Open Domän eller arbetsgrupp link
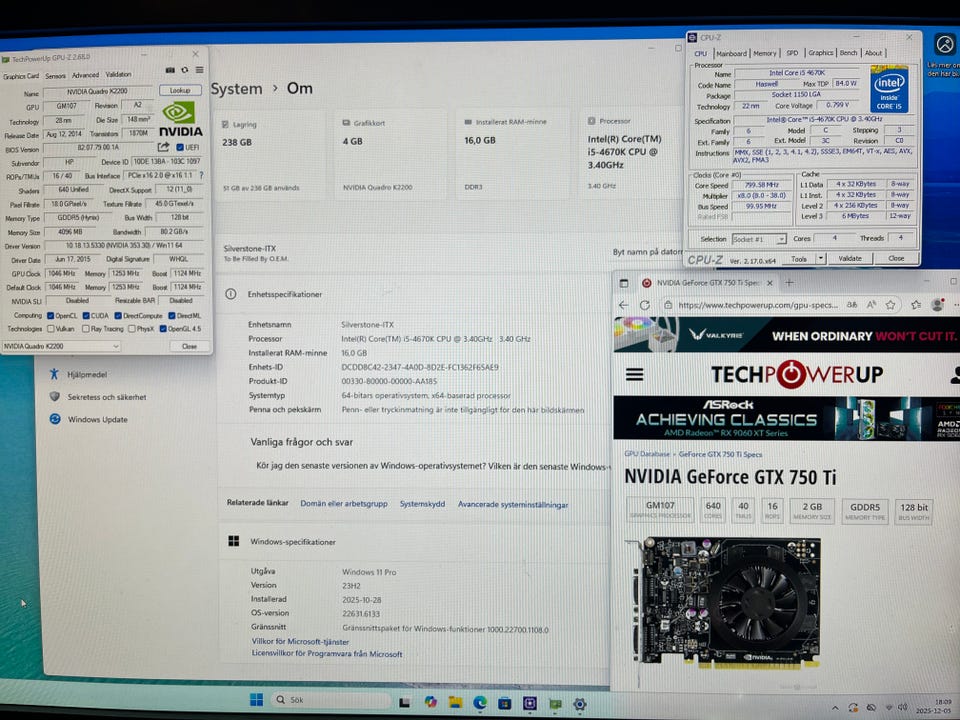 point(344,503)
